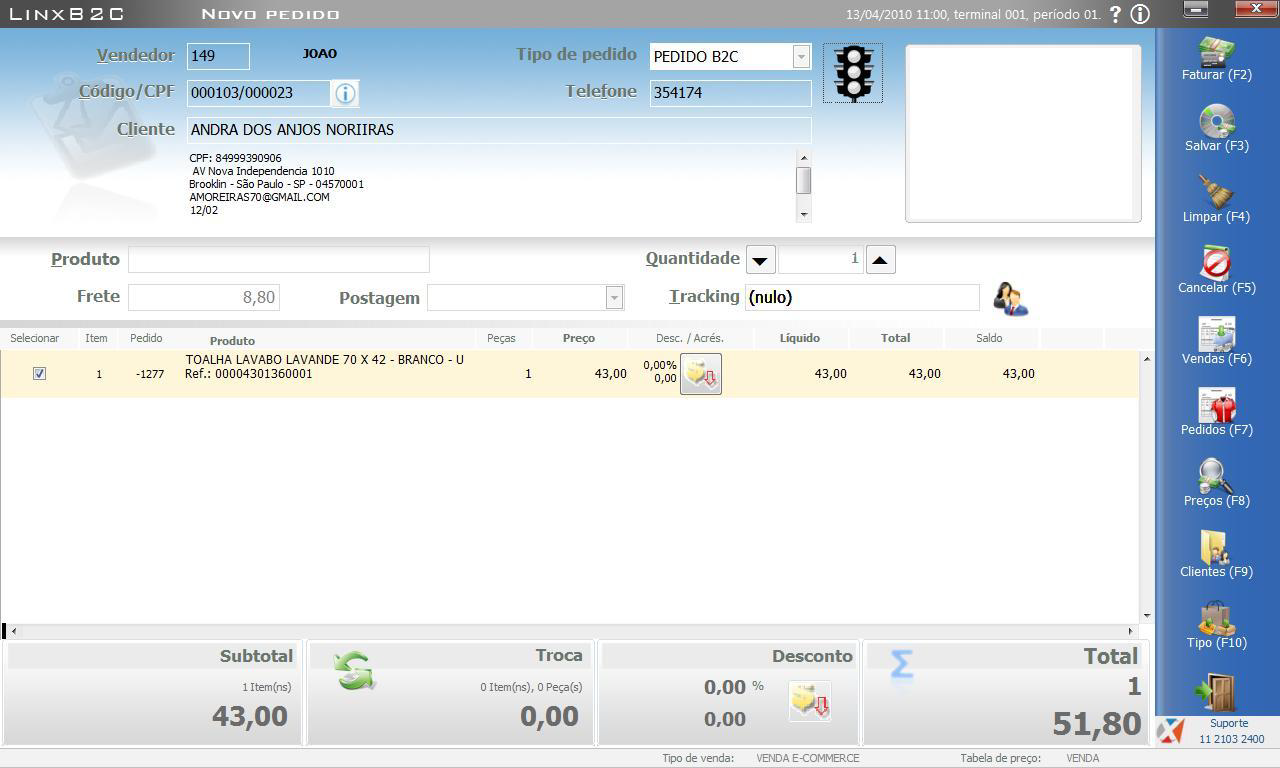The image size is (1280, 768).
Task: Click the Preço column header
Action: (579, 338)
